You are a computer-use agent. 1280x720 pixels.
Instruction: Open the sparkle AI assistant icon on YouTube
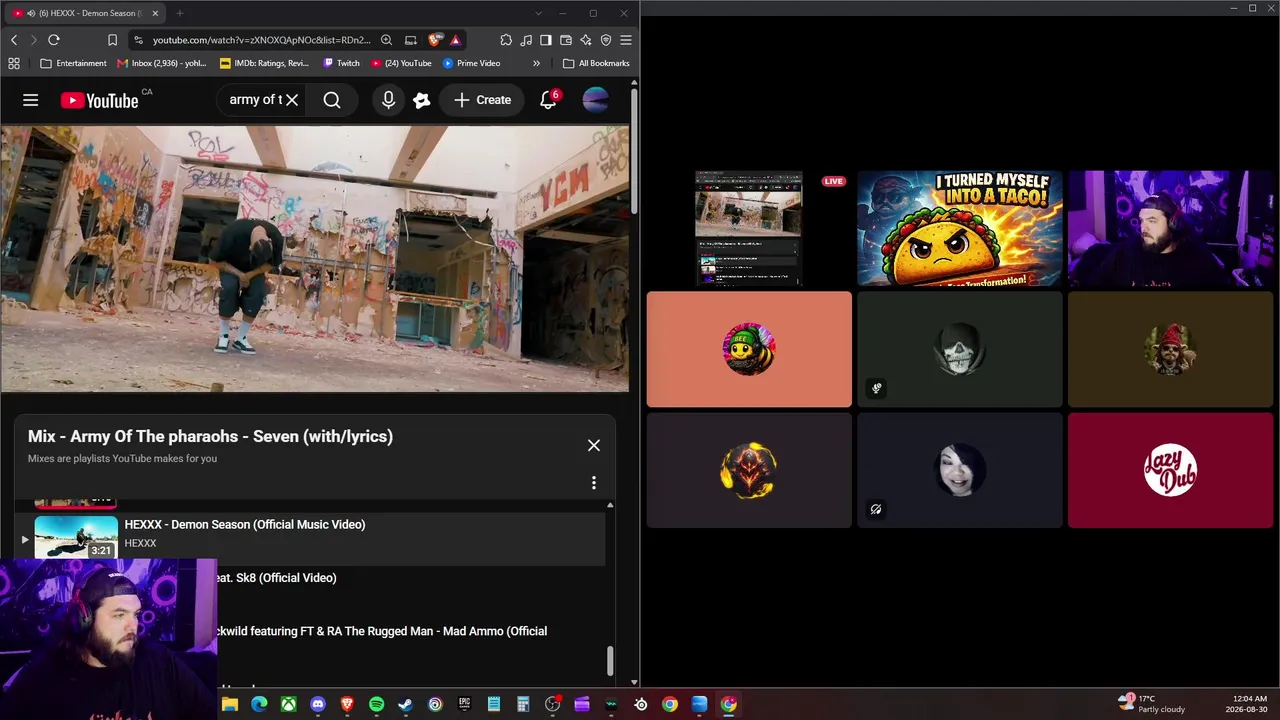coord(422,100)
